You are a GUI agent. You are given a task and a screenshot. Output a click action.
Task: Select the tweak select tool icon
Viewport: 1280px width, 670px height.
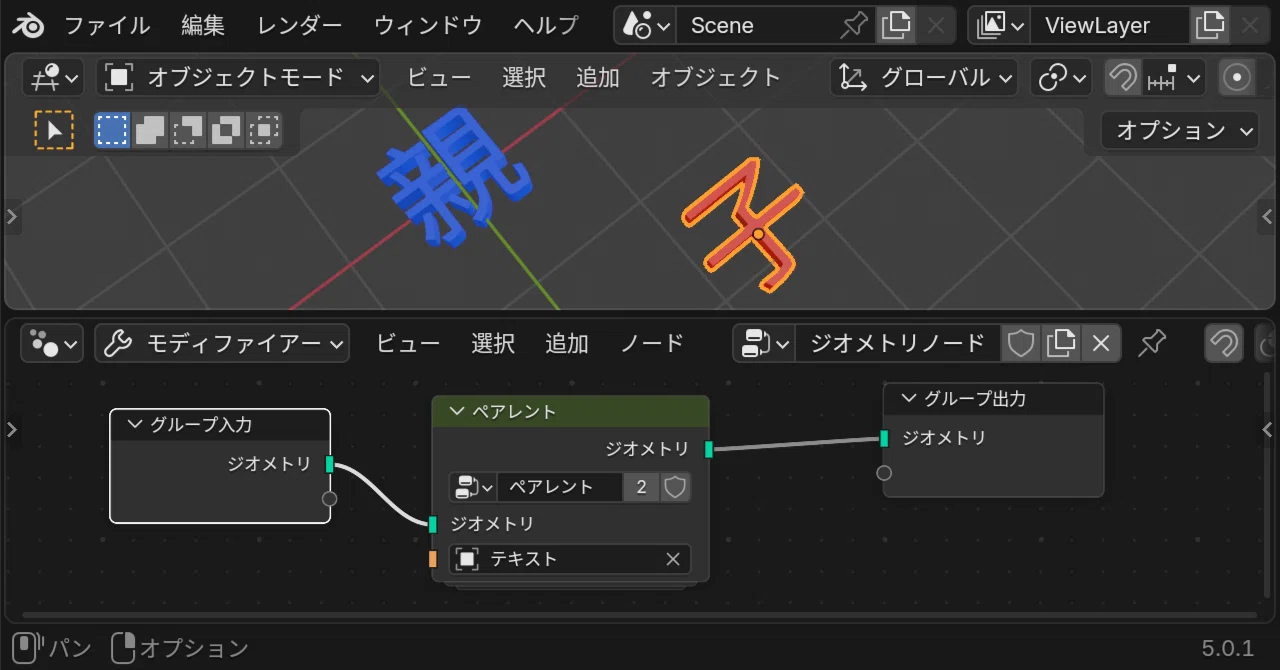point(54,130)
